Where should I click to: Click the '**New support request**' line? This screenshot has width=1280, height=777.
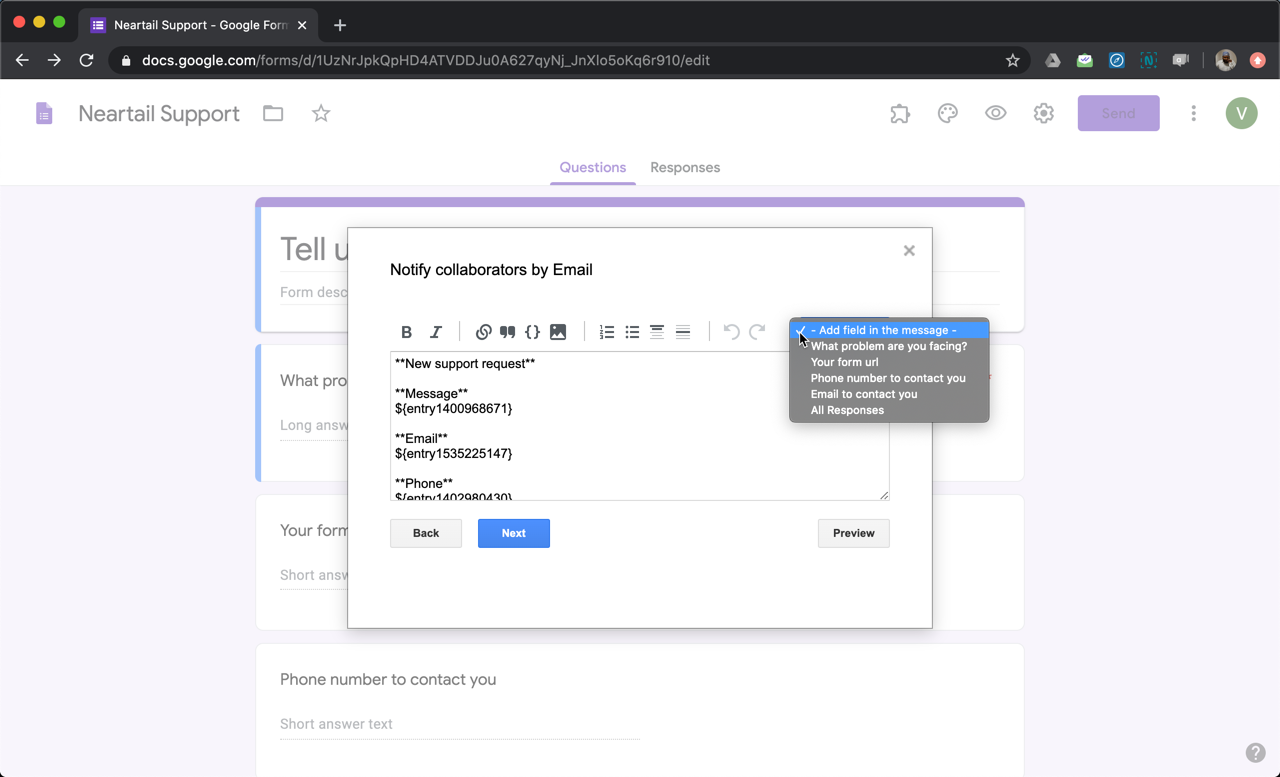[465, 363]
